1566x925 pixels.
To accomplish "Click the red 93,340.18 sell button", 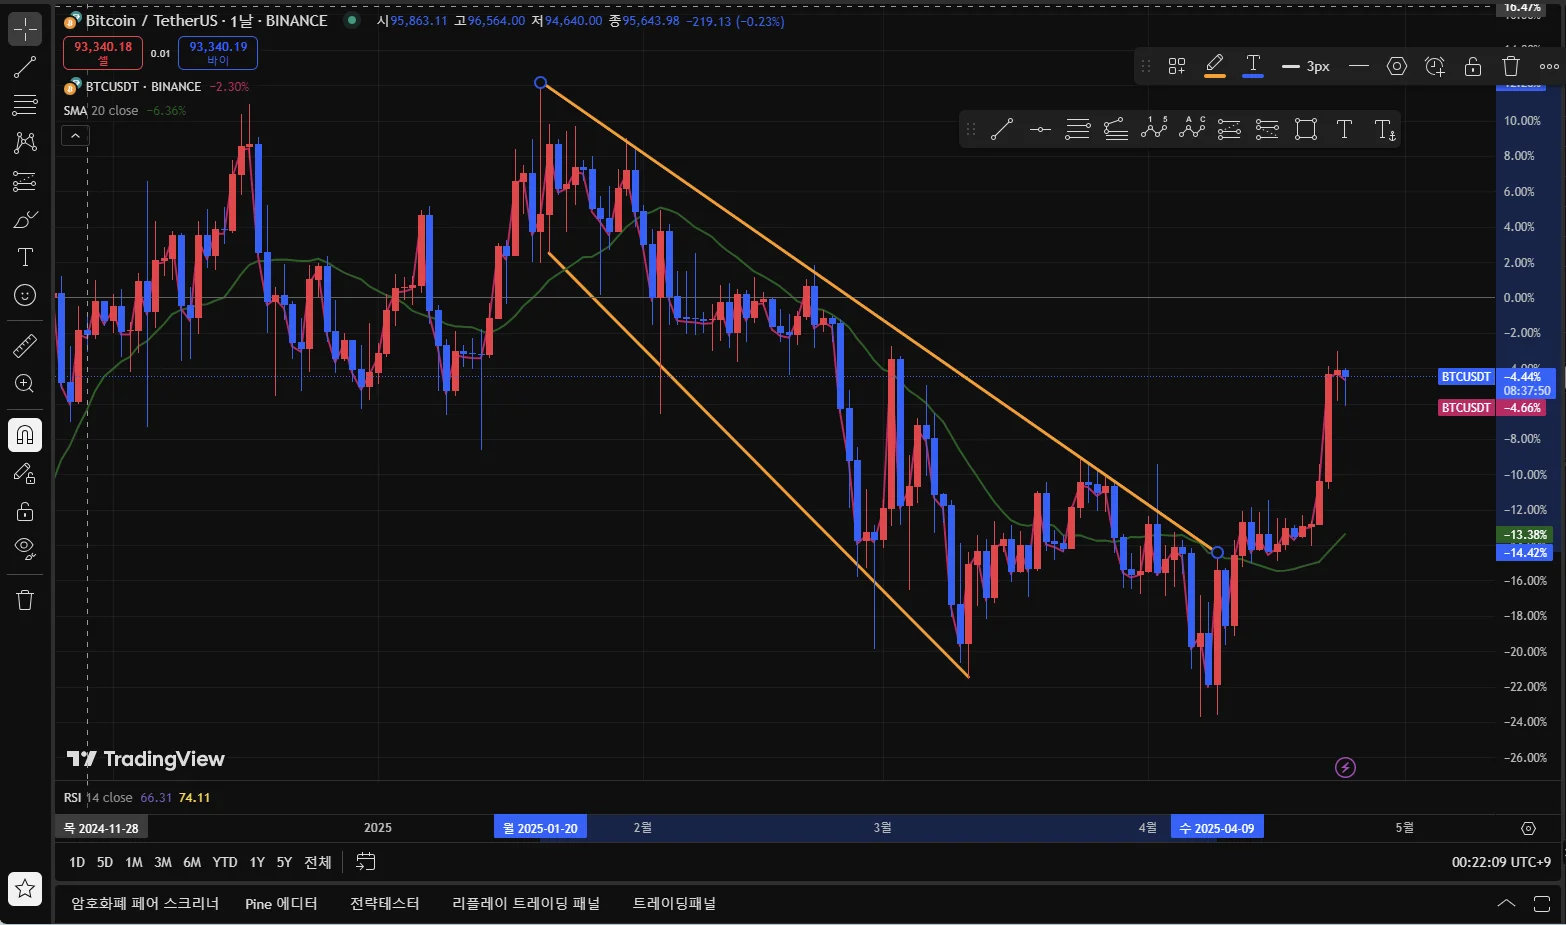I will click(103, 53).
